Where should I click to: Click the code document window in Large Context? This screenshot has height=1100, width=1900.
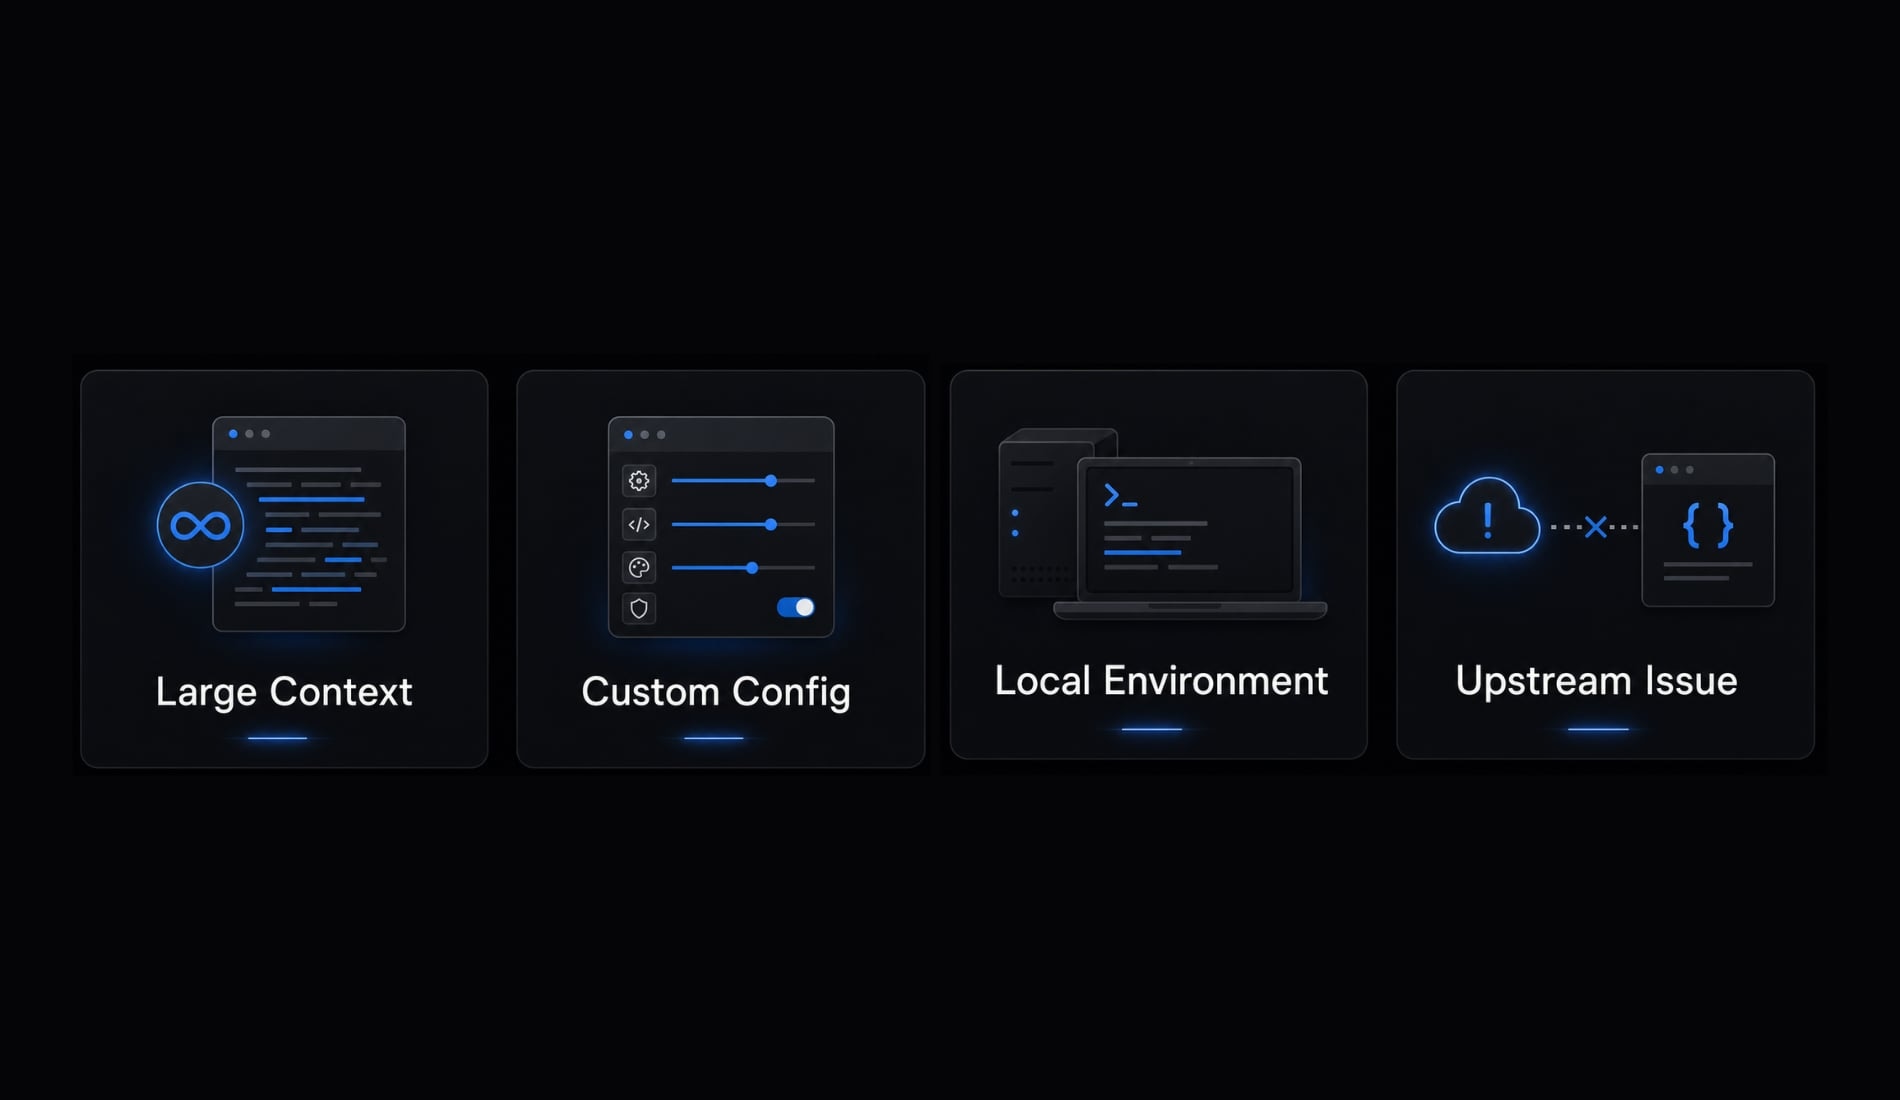point(309,524)
